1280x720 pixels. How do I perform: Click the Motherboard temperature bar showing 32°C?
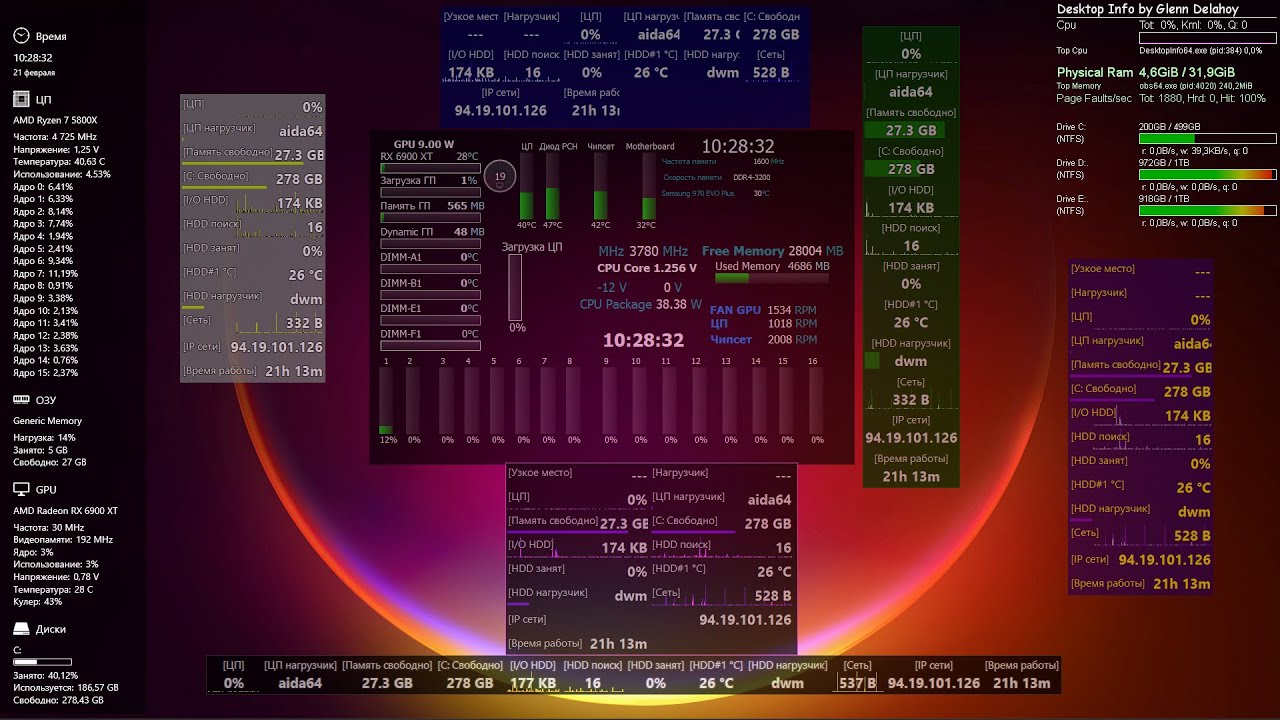[648, 186]
